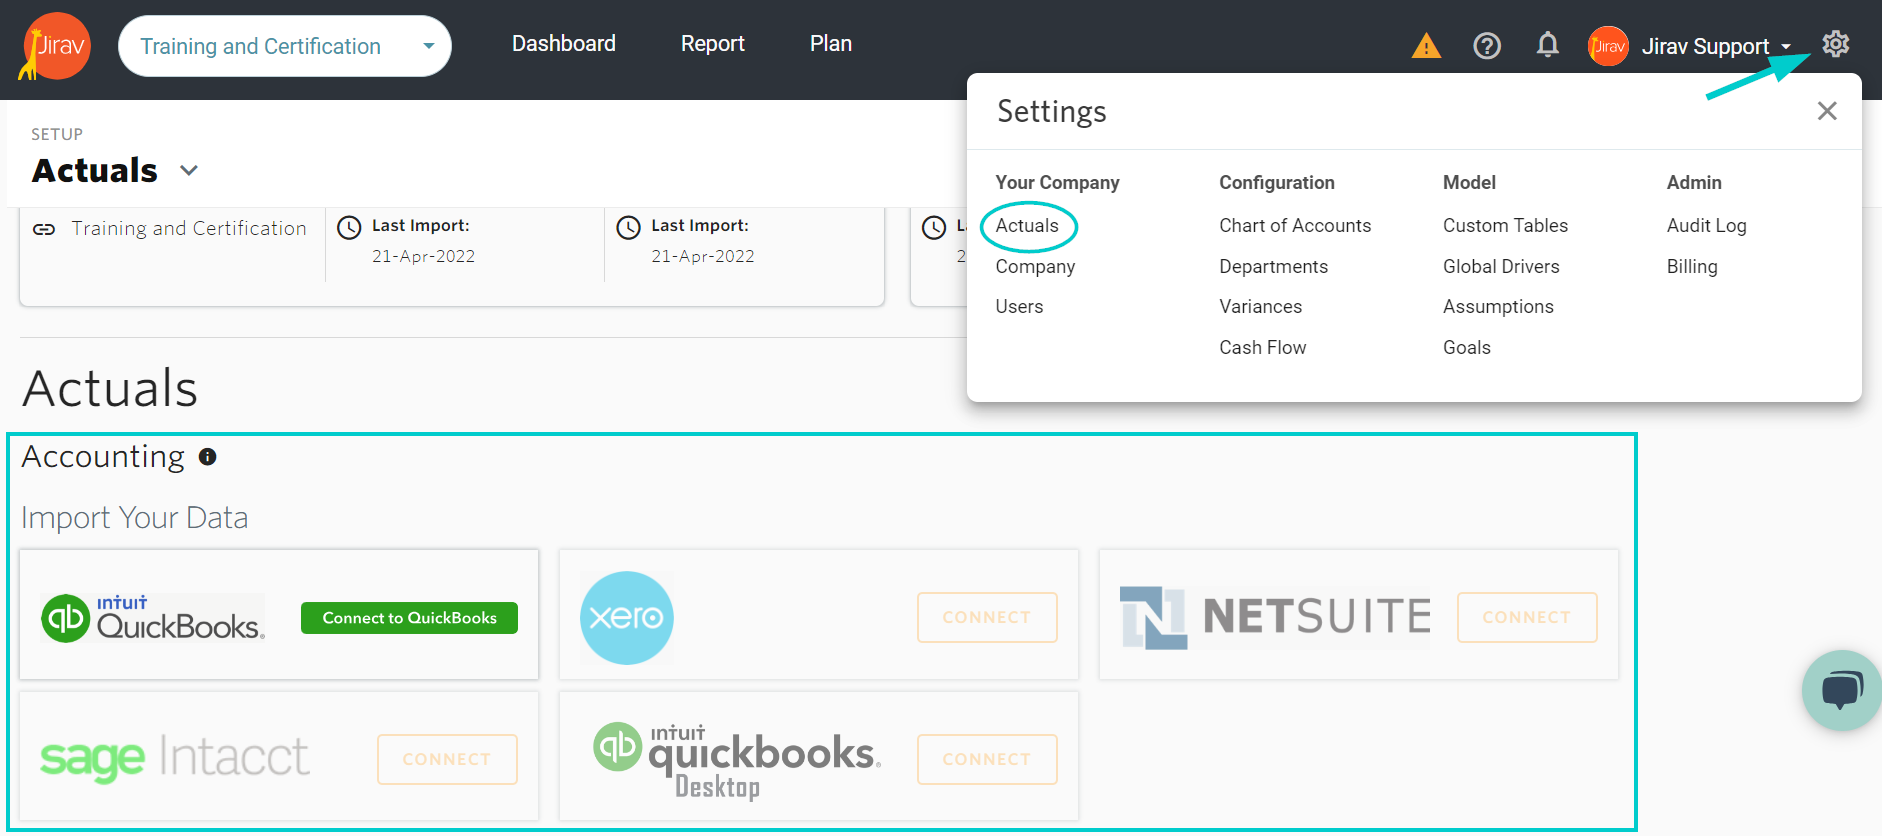Open Departments configuration
Viewport: 1882px width, 836px height.
click(x=1273, y=267)
